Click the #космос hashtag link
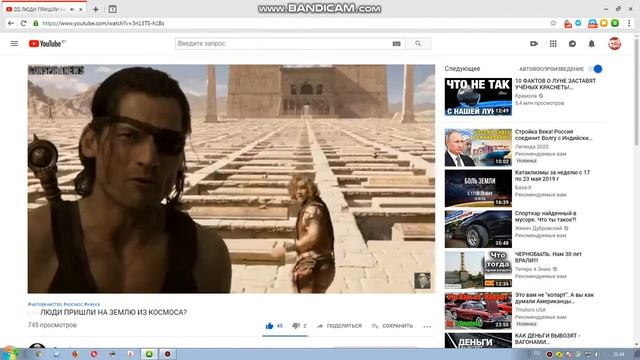 click(73, 304)
